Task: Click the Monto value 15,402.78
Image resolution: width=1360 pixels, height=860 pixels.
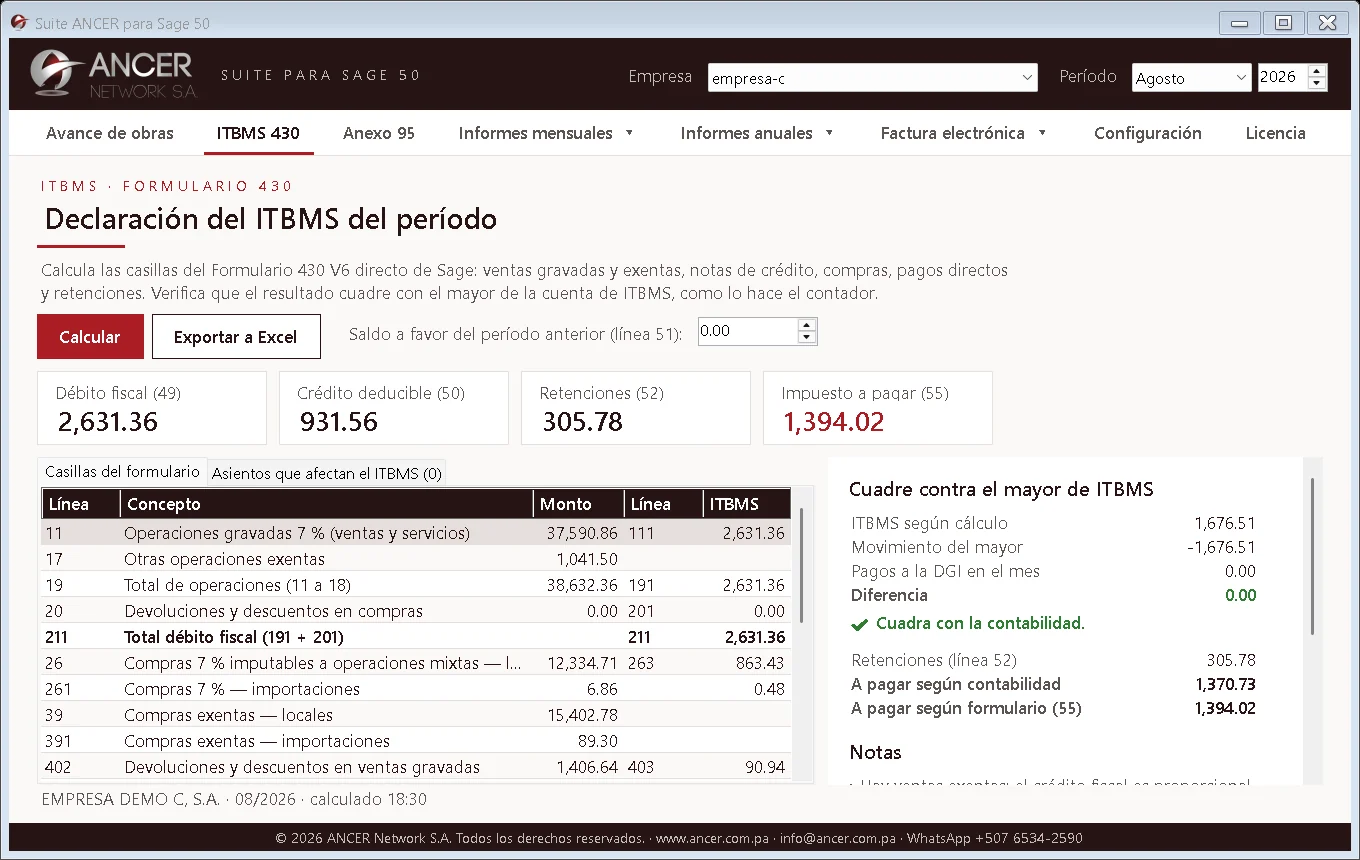Action: coord(582,715)
